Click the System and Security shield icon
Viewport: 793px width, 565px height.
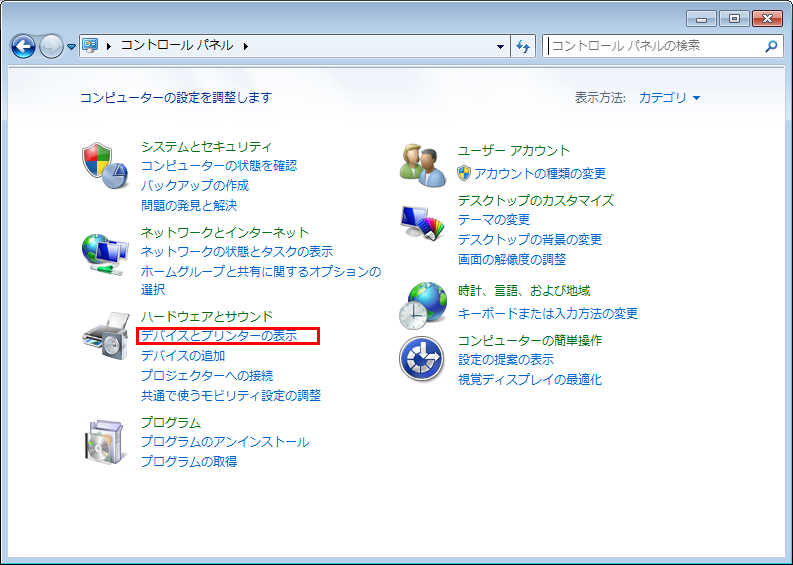[105, 165]
